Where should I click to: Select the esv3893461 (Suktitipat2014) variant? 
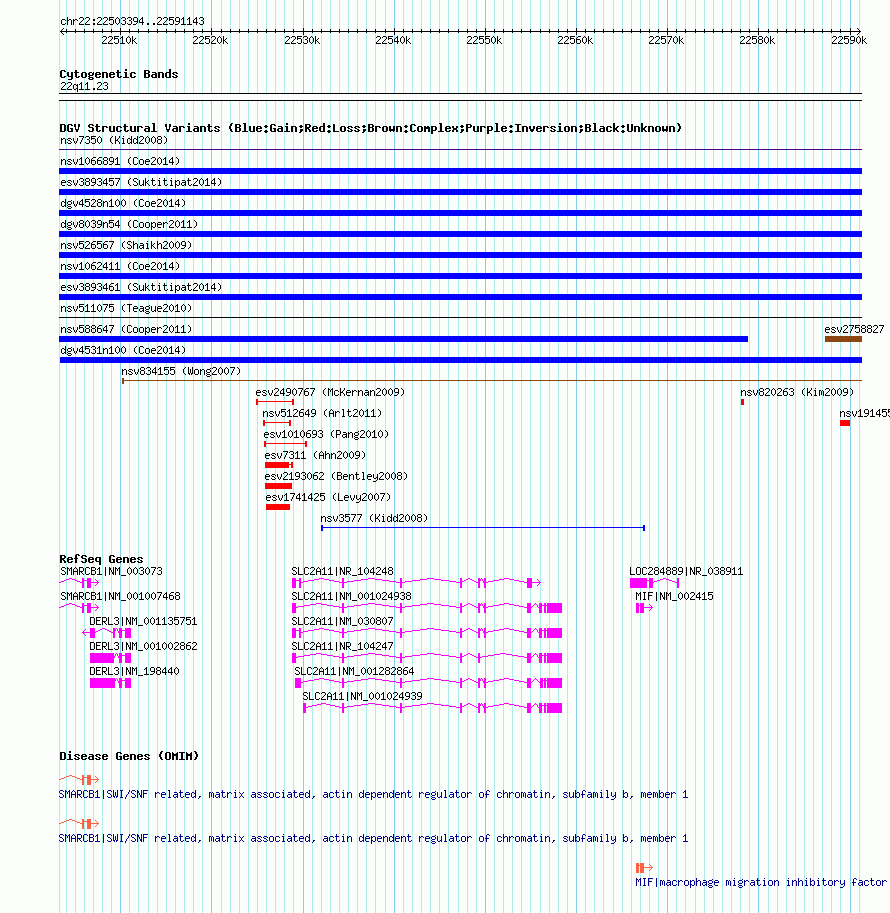pos(460,296)
